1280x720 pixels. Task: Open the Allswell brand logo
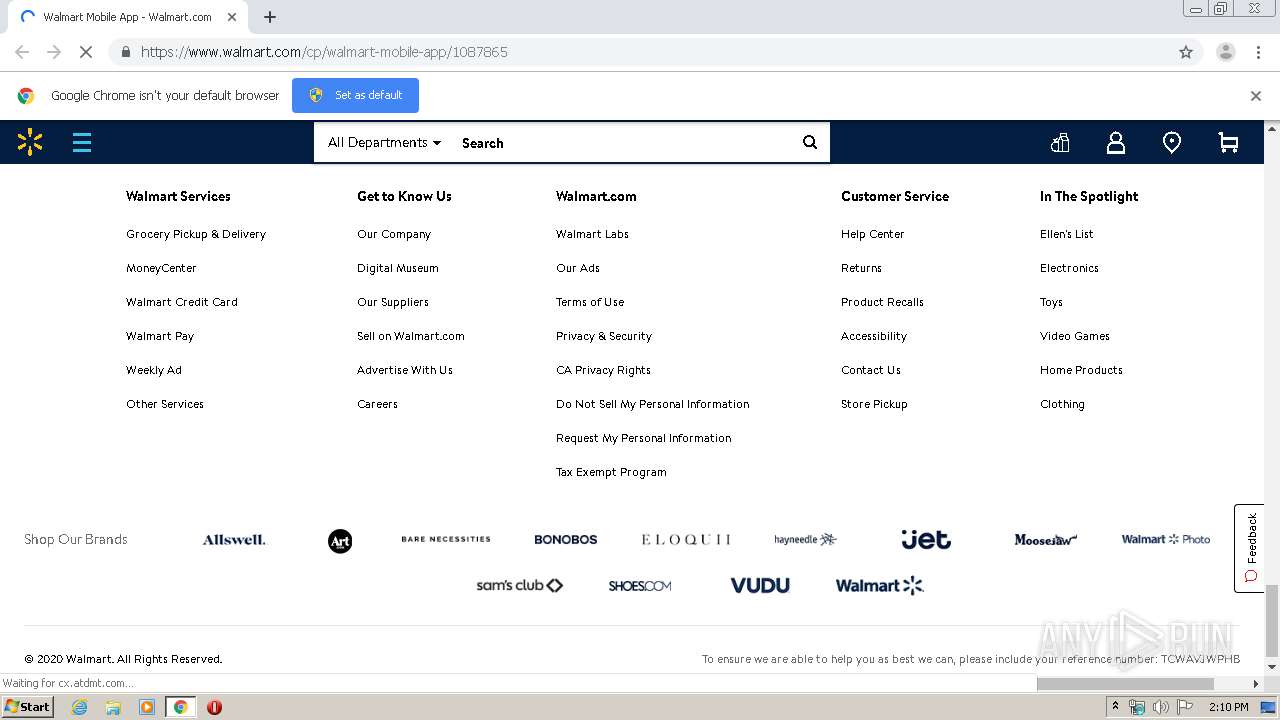click(x=234, y=540)
